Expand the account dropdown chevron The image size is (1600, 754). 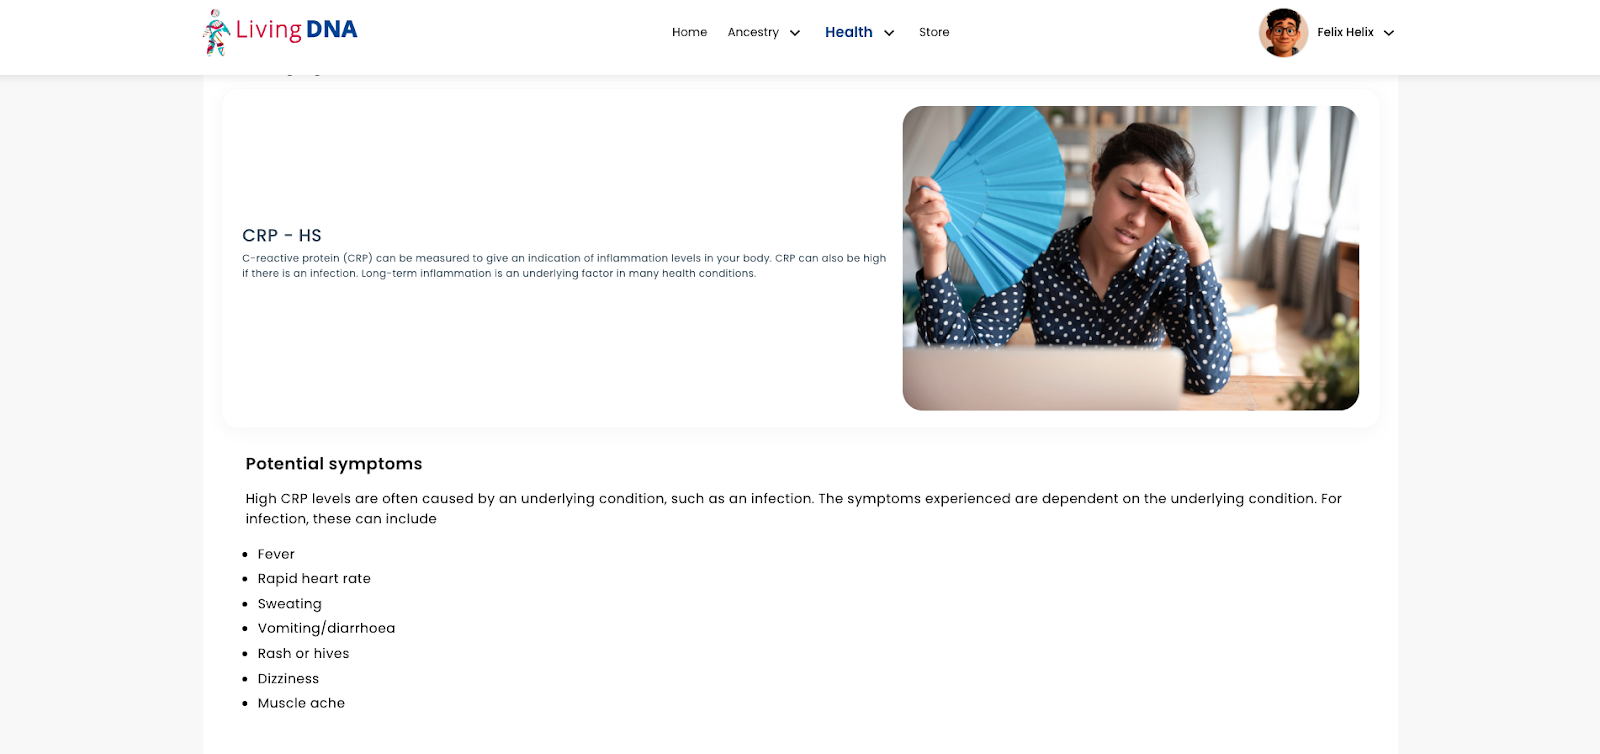coord(1389,33)
